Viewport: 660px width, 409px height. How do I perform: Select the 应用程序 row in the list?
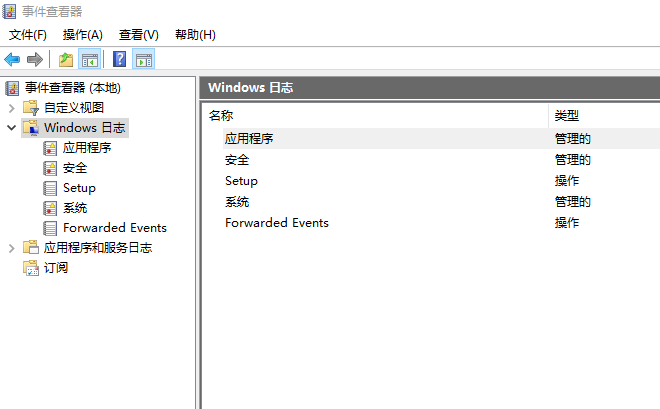point(441,138)
